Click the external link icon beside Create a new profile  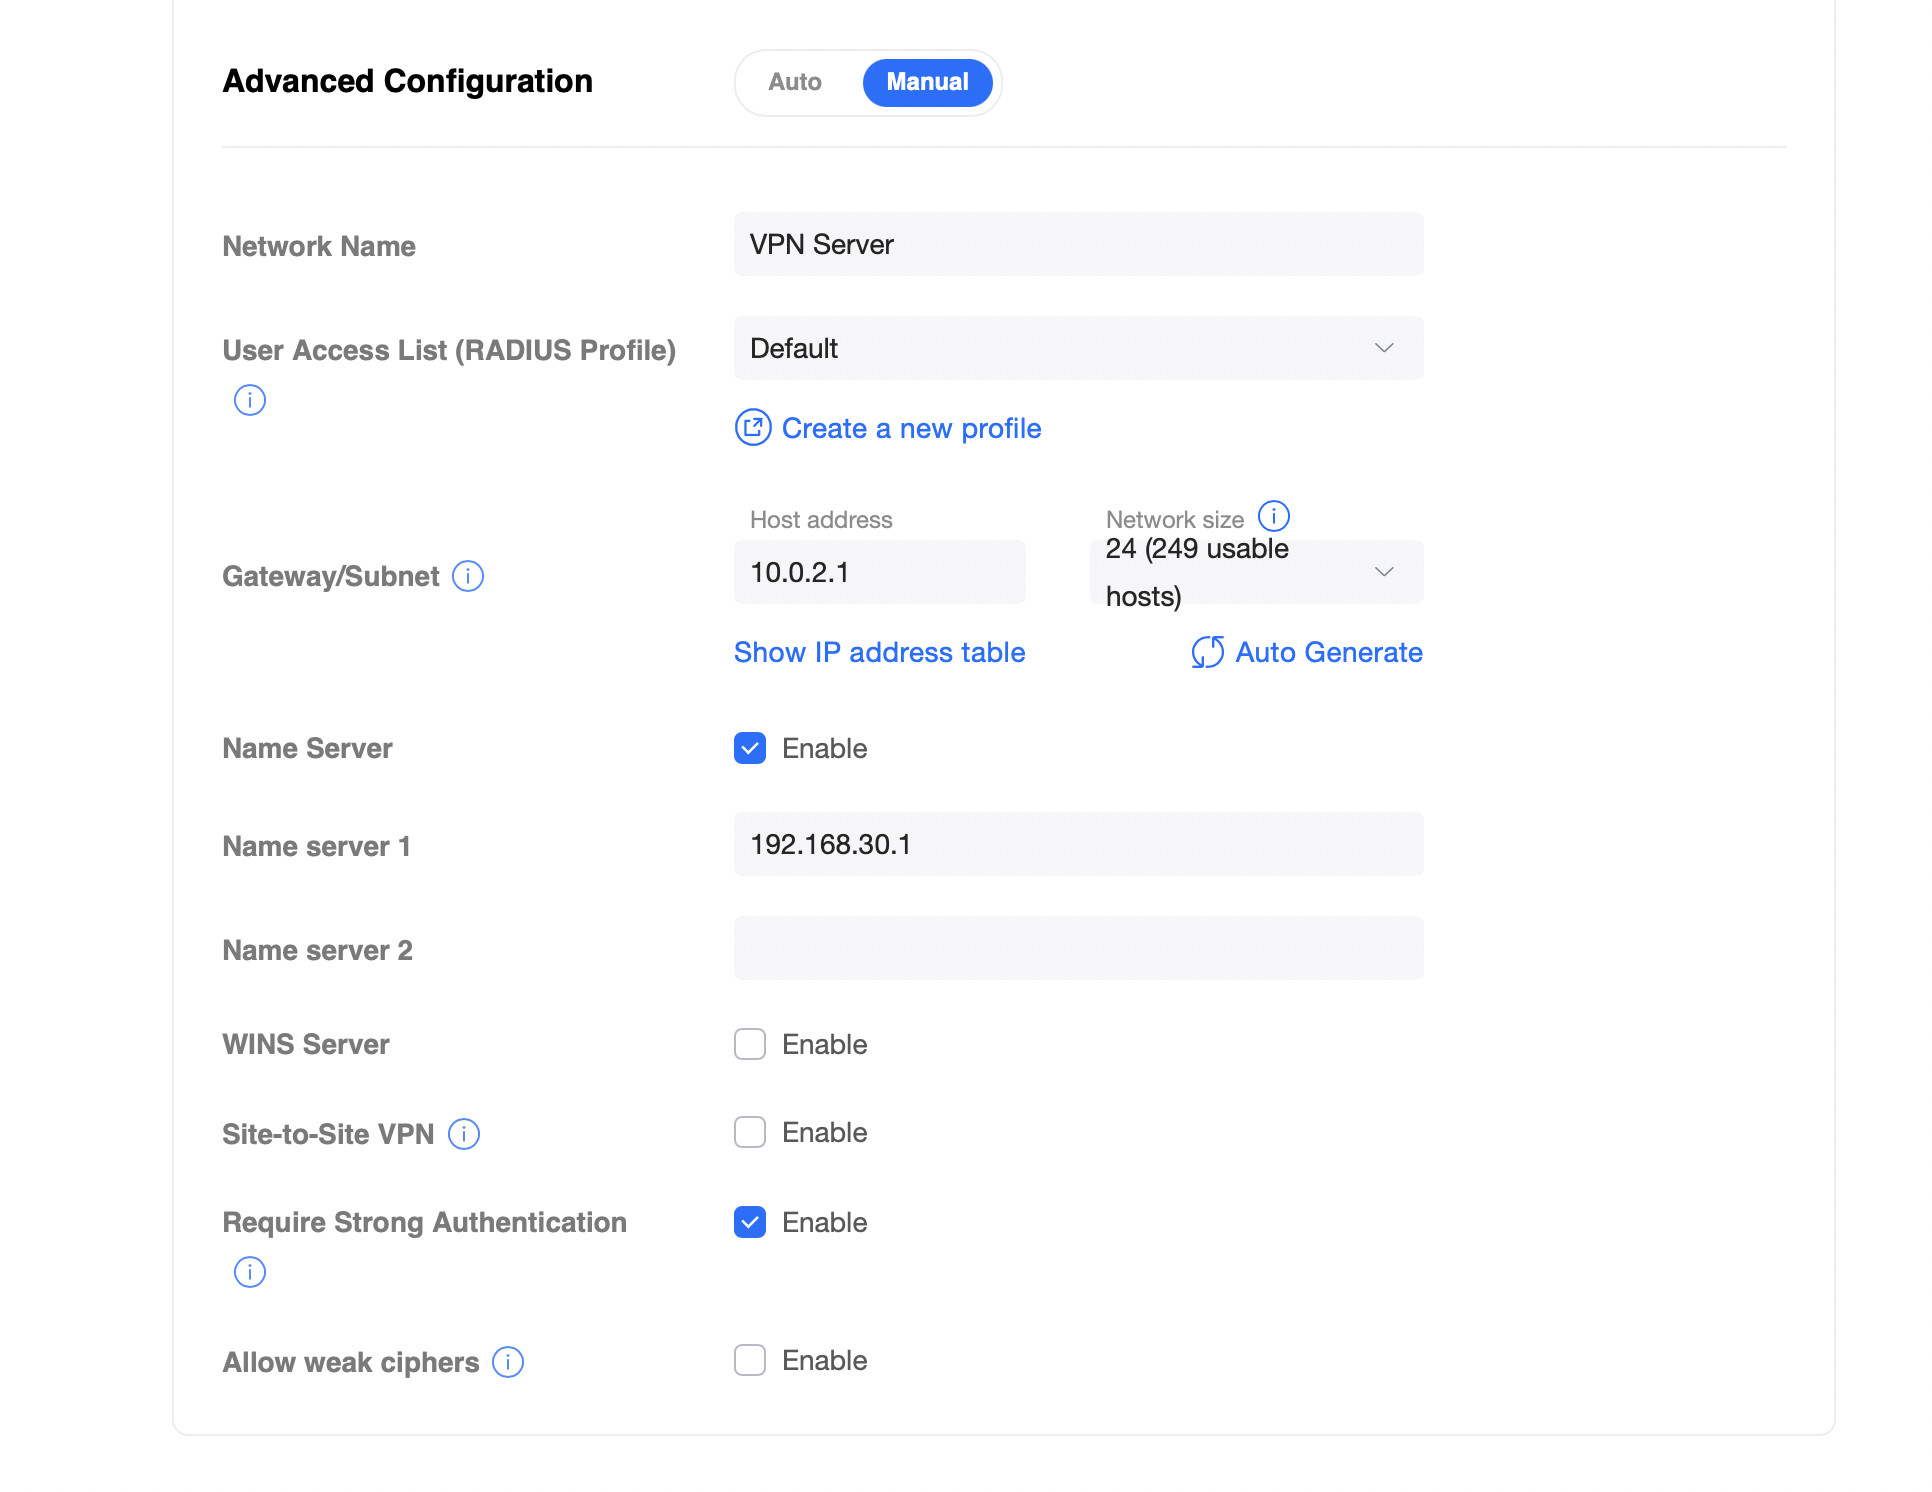pyautogui.click(x=753, y=428)
